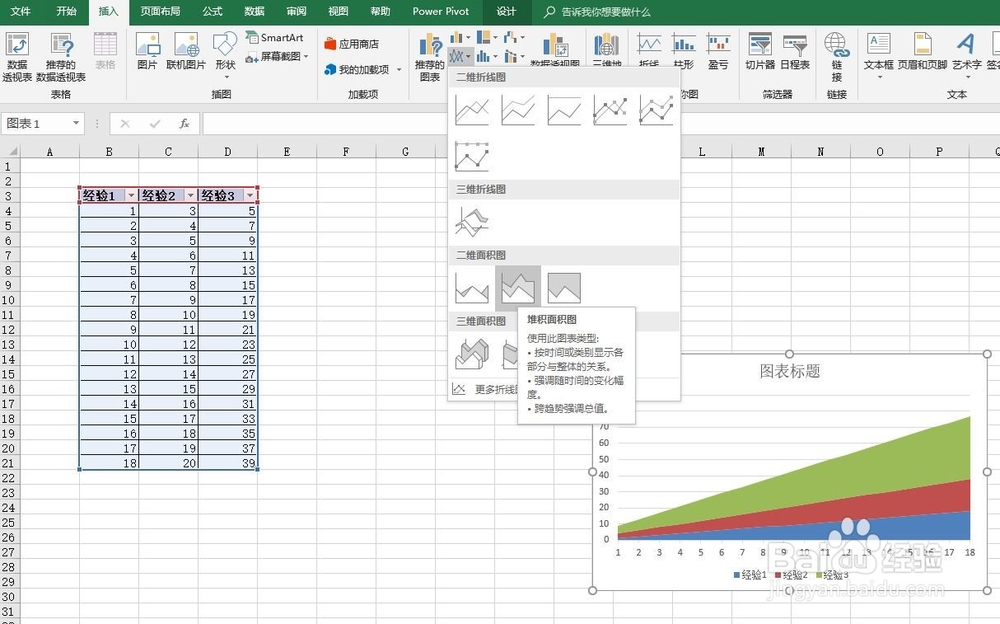Insert a PivotTable via 数据透视表 icon
Image resolution: width=1000 pixels, height=624 pixels.
17,55
